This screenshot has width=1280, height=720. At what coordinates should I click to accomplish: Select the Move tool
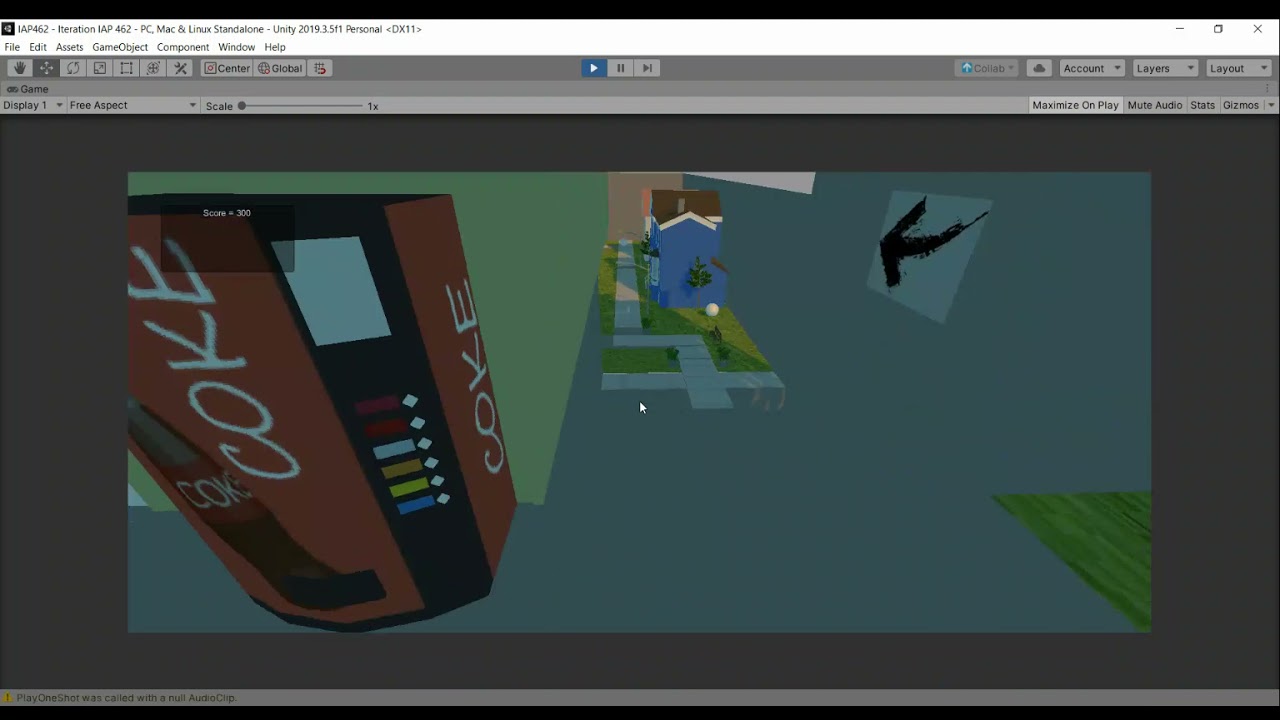[x=46, y=68]
